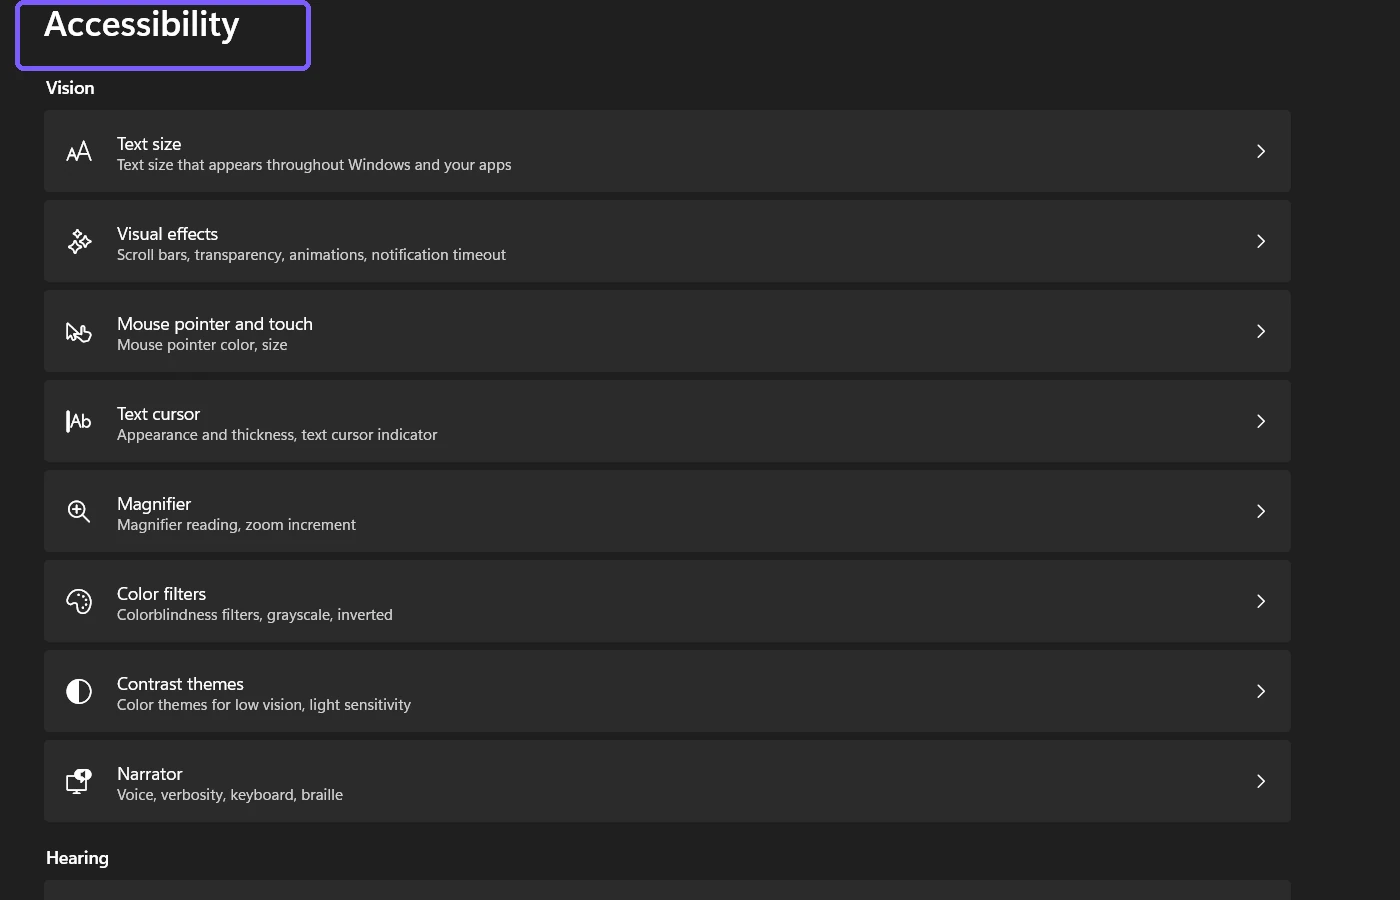The height and width of the screenshot is (900, 1400).
Task: Open the Magnifier settings label
Action: coord(154,504)
